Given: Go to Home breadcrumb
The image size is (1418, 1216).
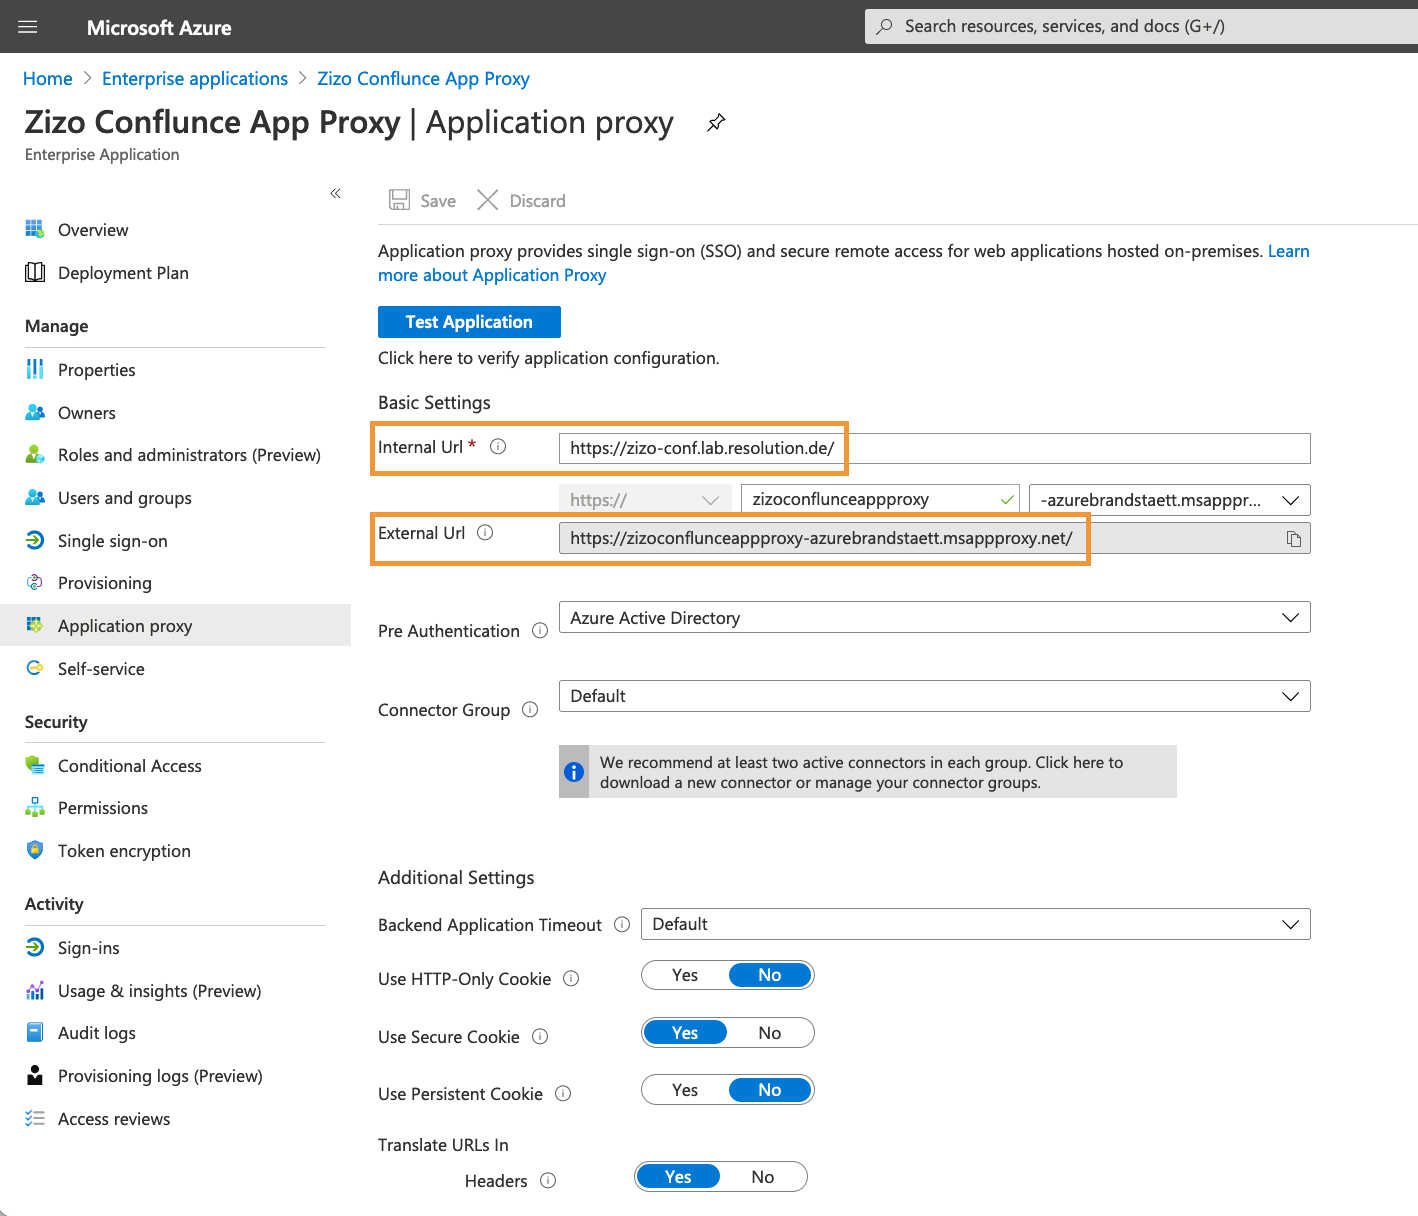Looking at the screenshot, I should tap(48, 79).
